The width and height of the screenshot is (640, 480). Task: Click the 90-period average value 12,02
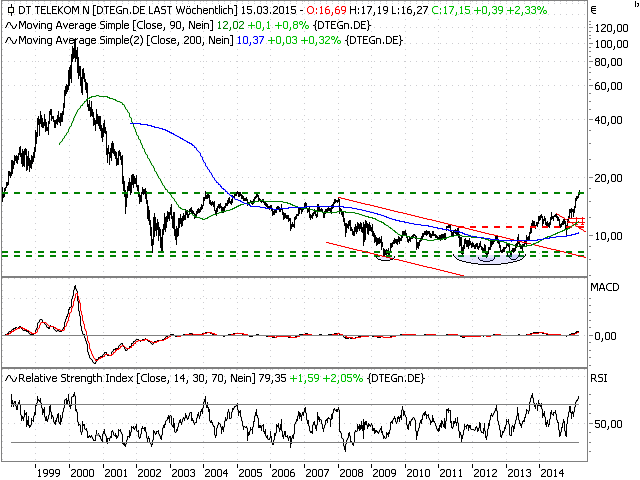(230, 25)
